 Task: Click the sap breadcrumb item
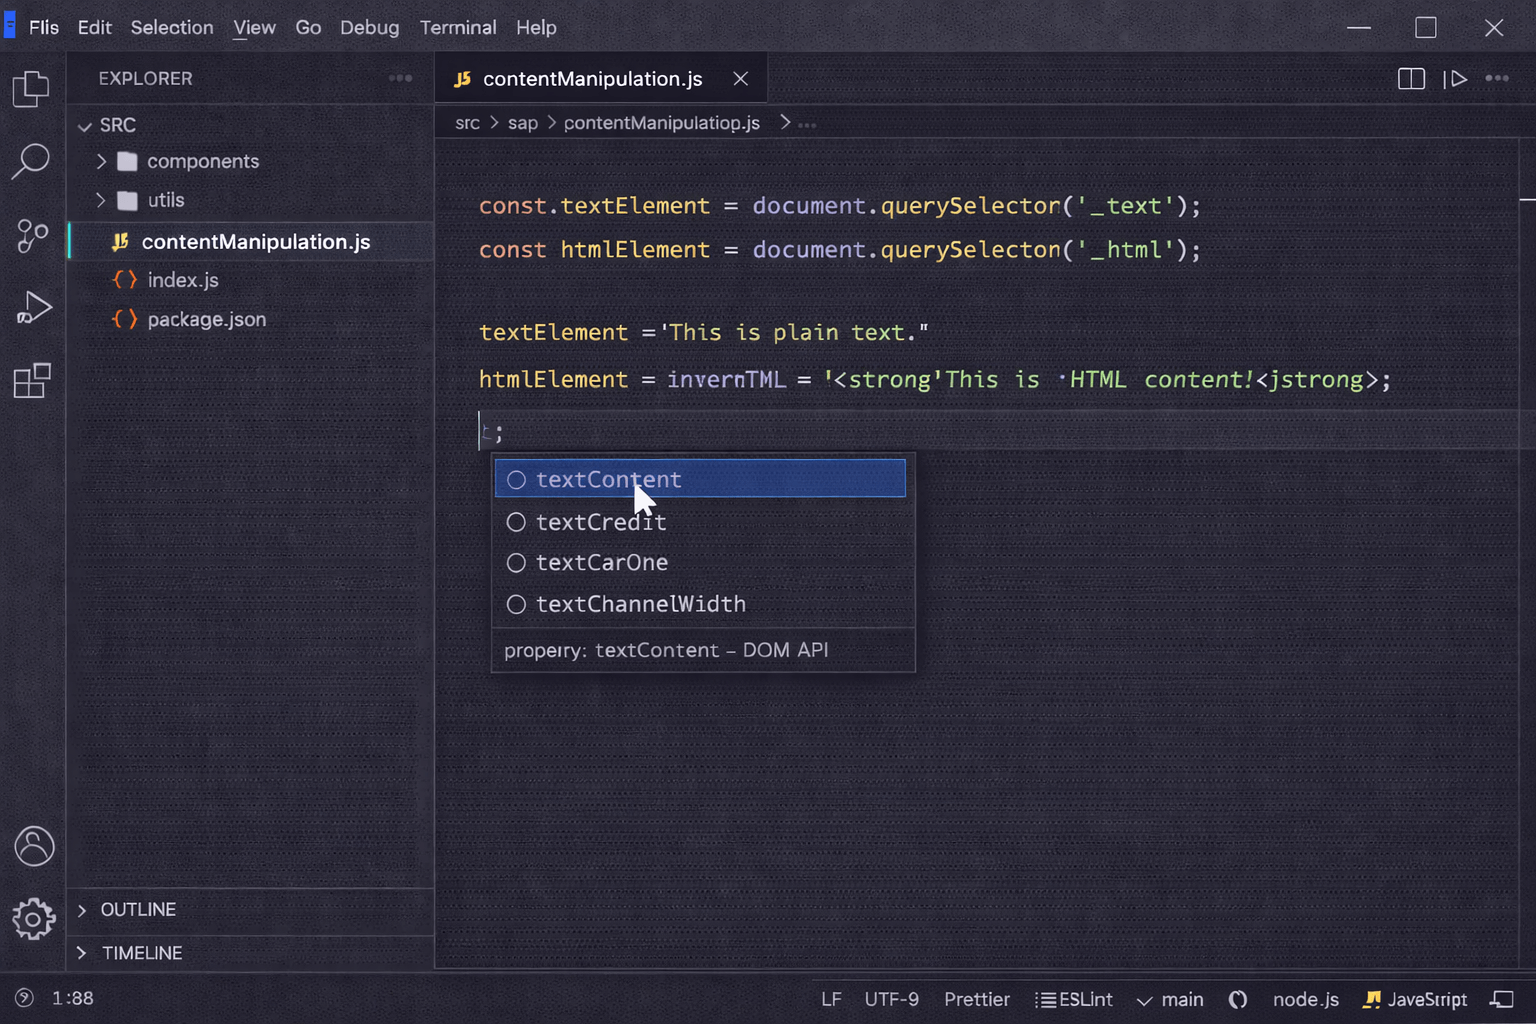[523, 122]
